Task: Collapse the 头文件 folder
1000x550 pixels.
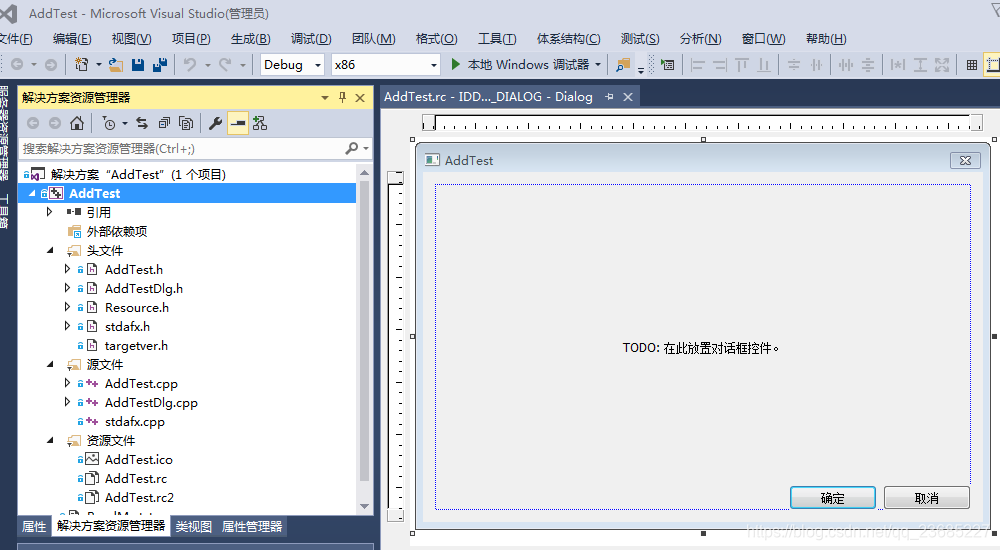Action: [x=50, y=250]
